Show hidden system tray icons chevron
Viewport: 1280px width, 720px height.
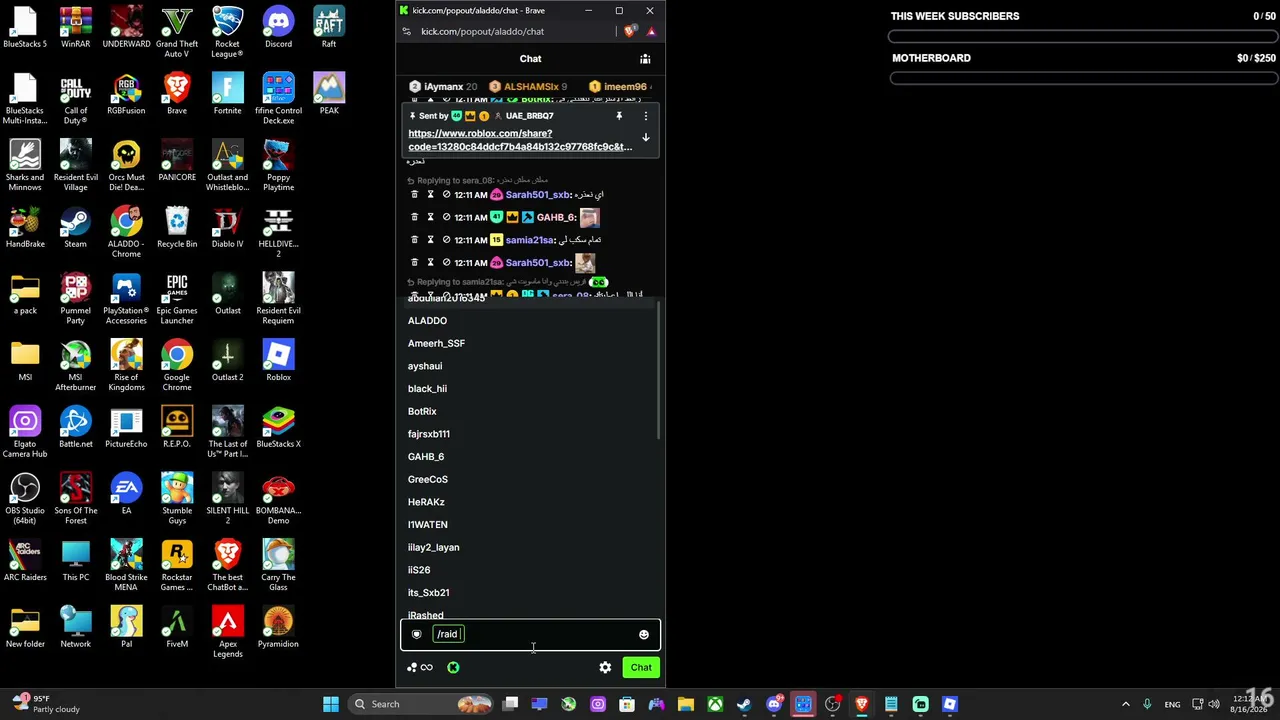coord(1125,704)
